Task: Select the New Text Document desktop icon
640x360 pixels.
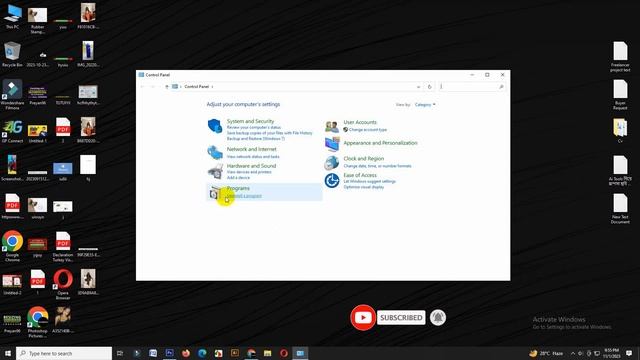Action: point(620,209)
